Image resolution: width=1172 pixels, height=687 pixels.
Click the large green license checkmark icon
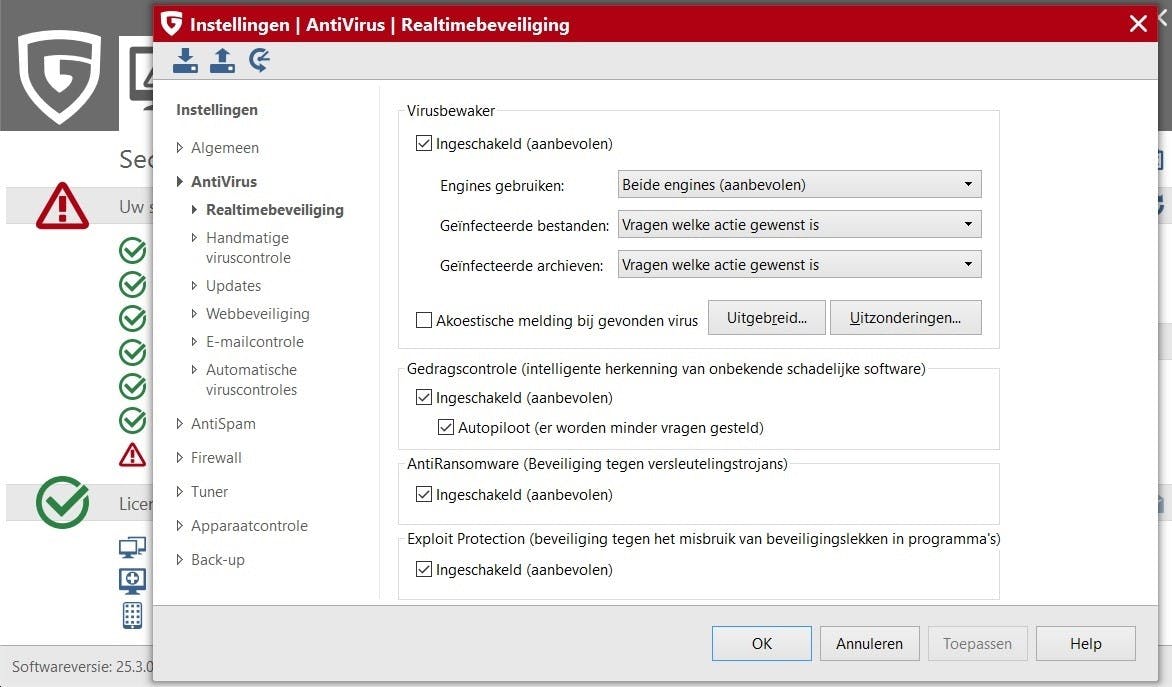pyautogui.click(x=62, y=502)
